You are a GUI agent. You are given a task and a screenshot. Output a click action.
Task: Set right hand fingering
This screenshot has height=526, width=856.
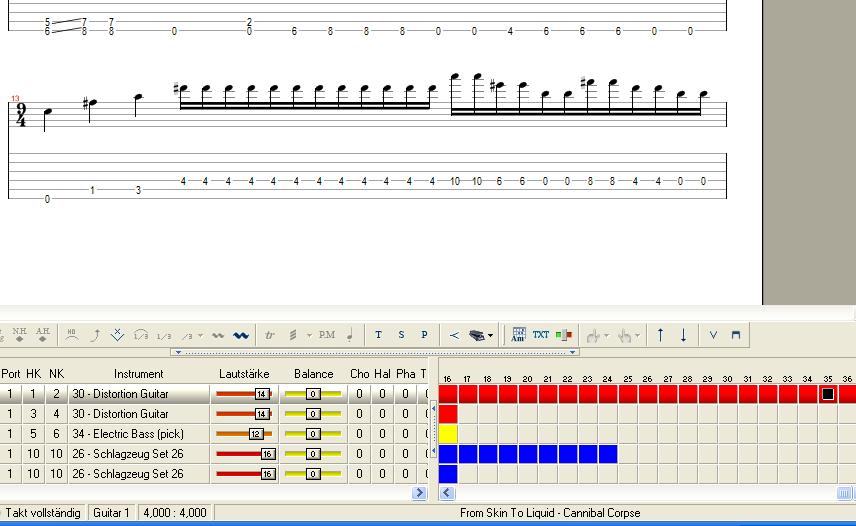click(x=624, y=335)
